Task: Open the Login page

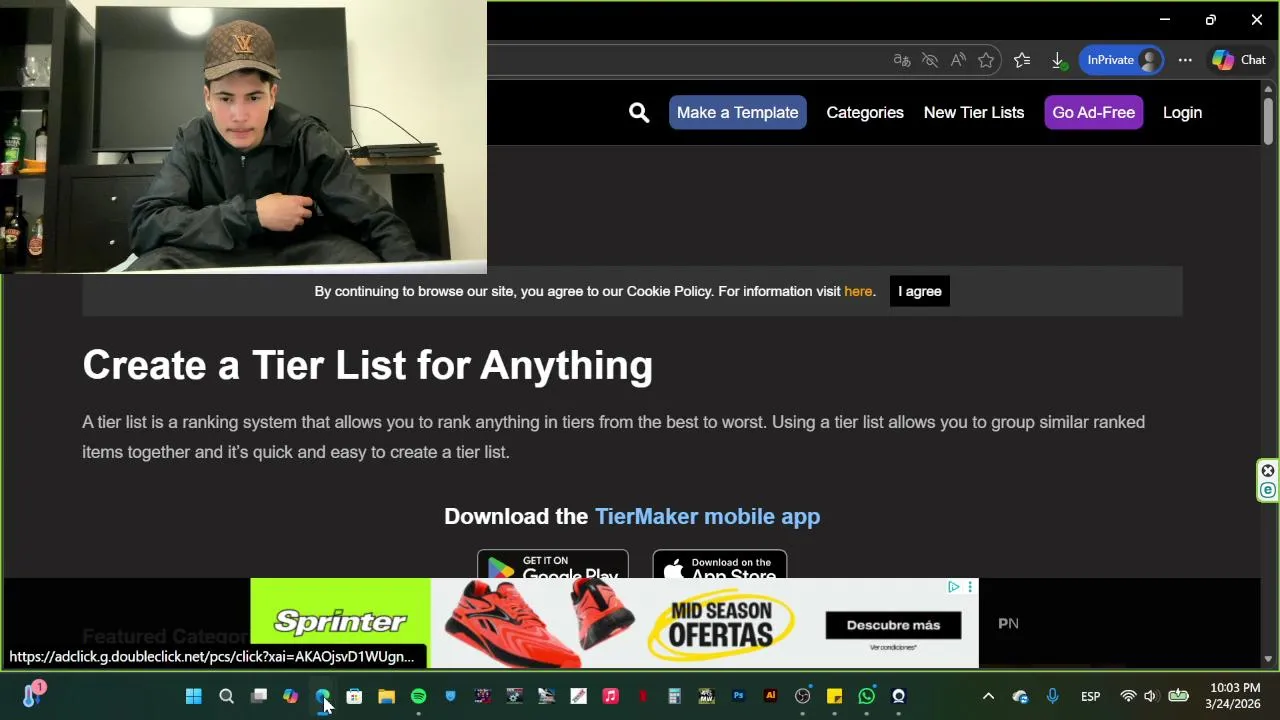Action: (1182, 113)
